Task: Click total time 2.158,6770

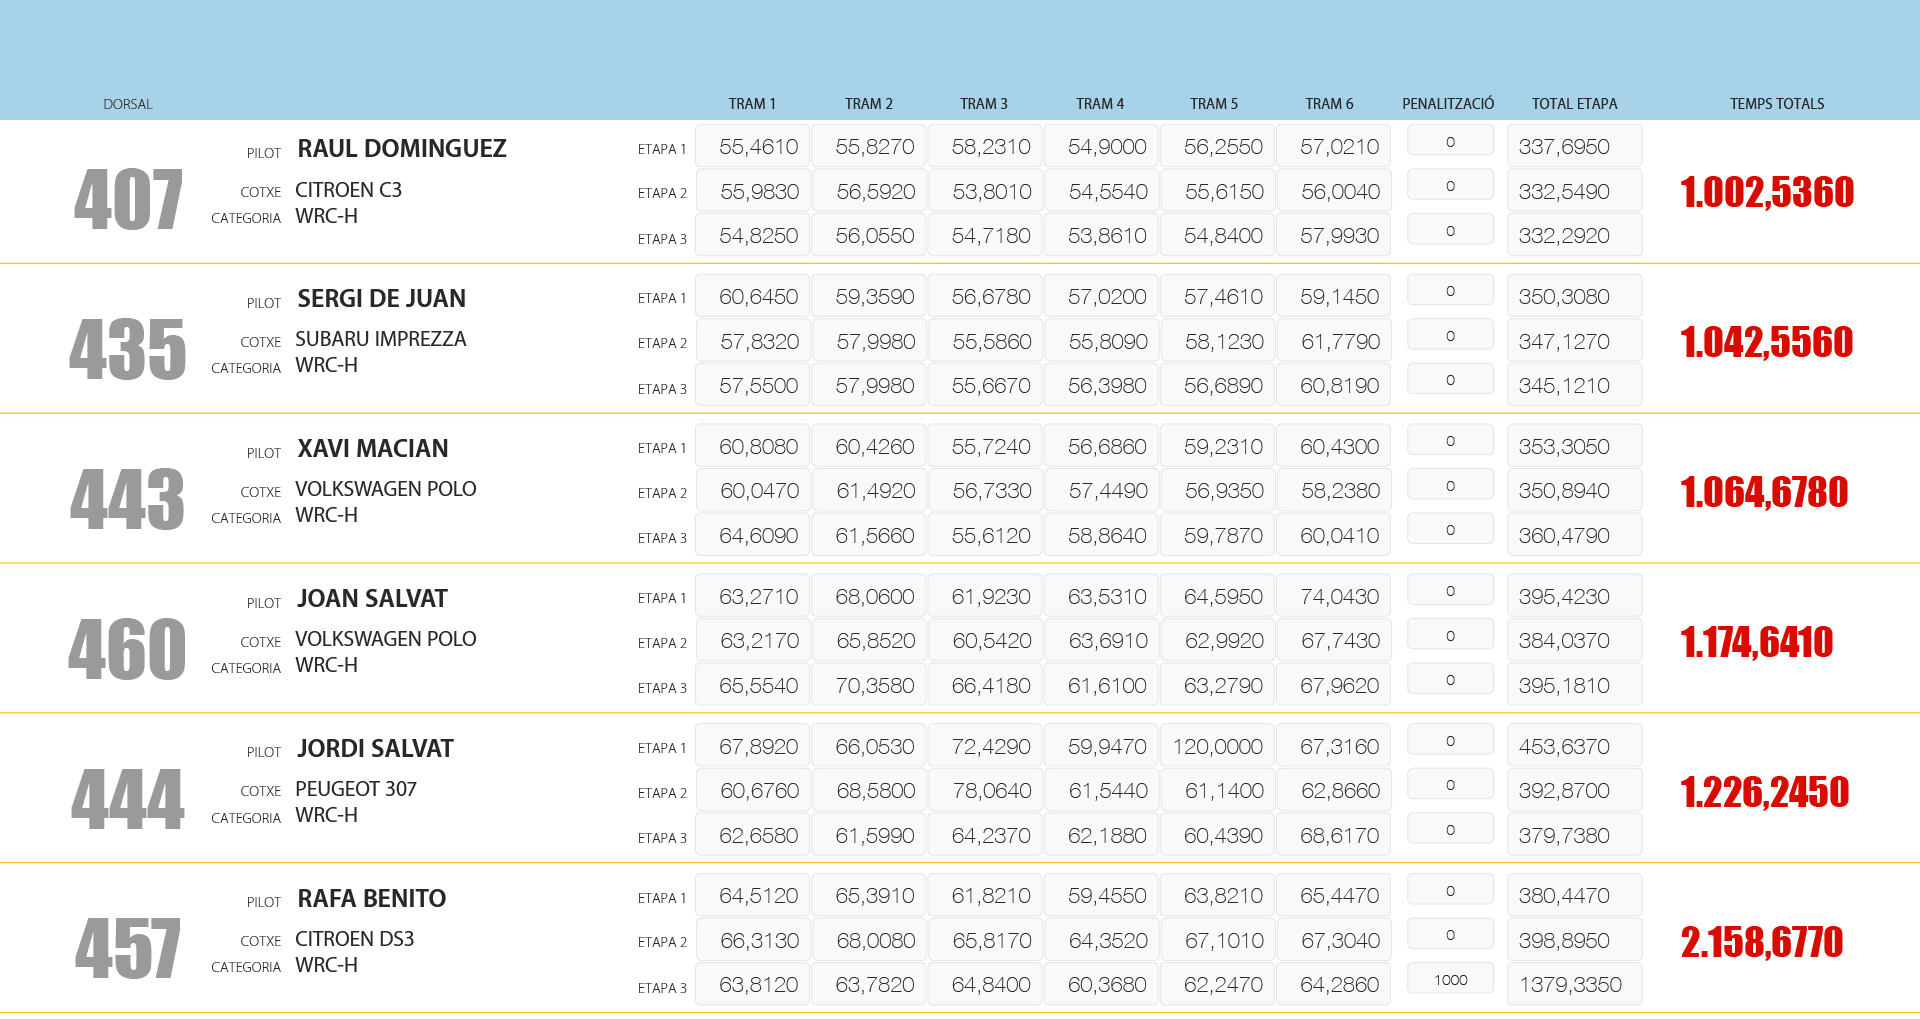Action: pos(1761,942)
